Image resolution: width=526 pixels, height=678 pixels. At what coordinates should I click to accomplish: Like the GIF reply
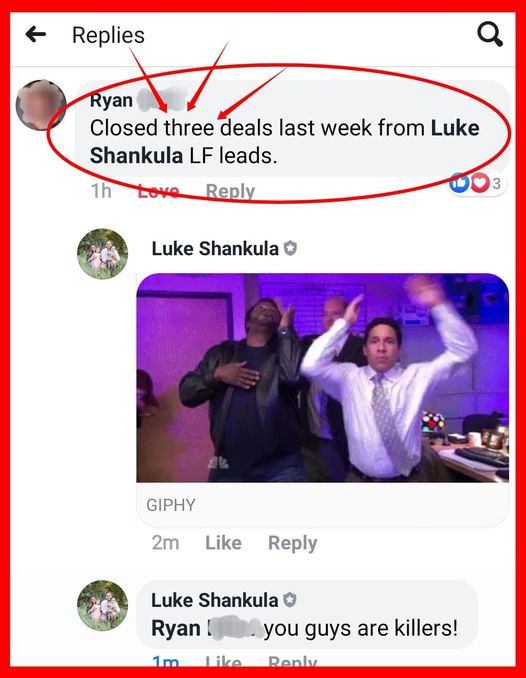tap(223, 543)
